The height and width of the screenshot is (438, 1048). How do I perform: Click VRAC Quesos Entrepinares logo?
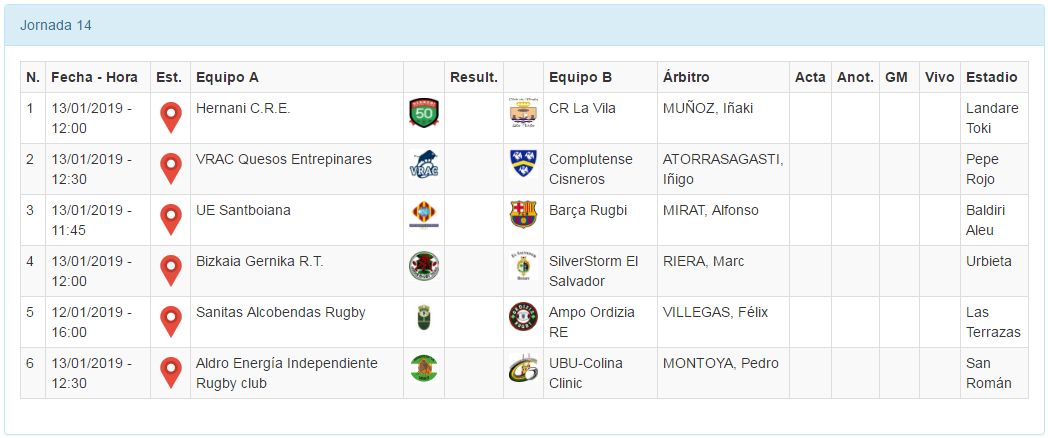click(424, 164)
